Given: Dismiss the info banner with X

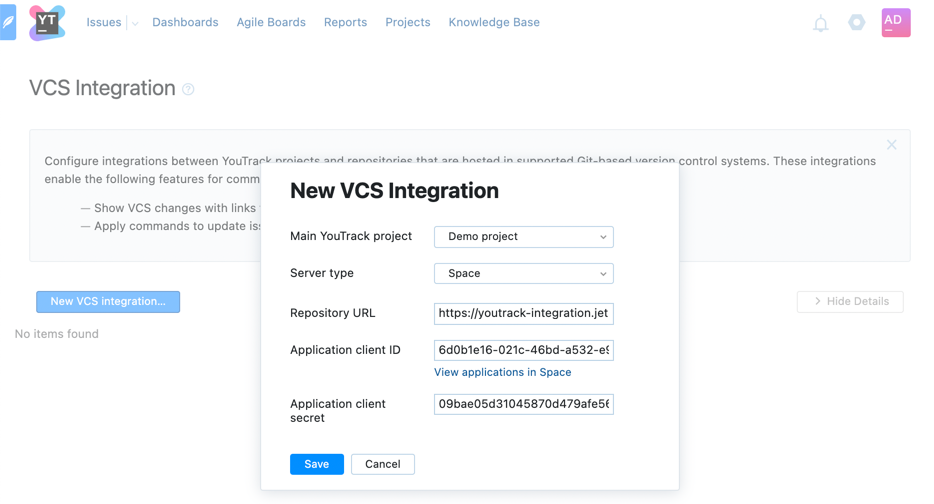Looking at the screenshot, I should click(x=891, y=145).
